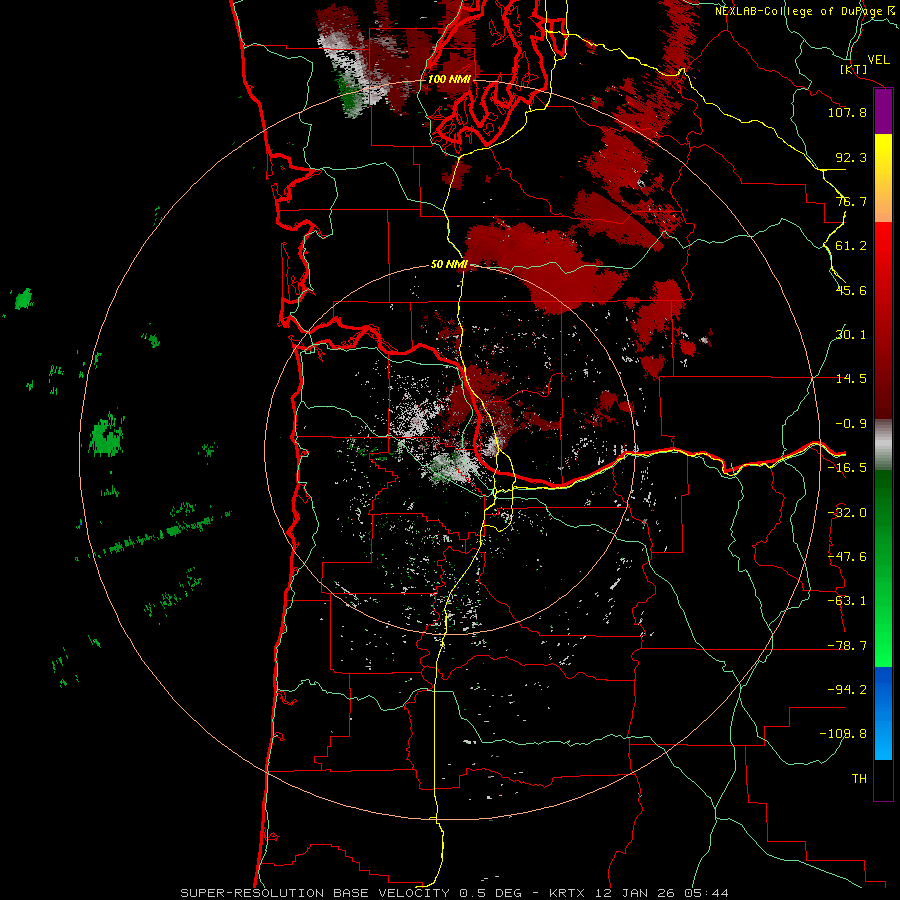This screenshot has width=900, height=900.
Task: Click the 107.8 legend value
Action: [x=847, y=112]
